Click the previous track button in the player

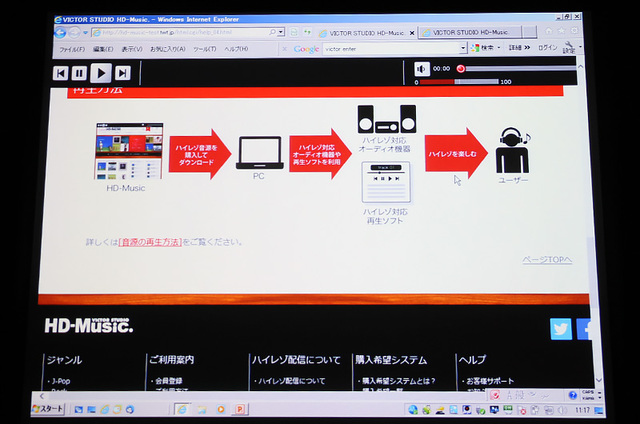[60, 73]
